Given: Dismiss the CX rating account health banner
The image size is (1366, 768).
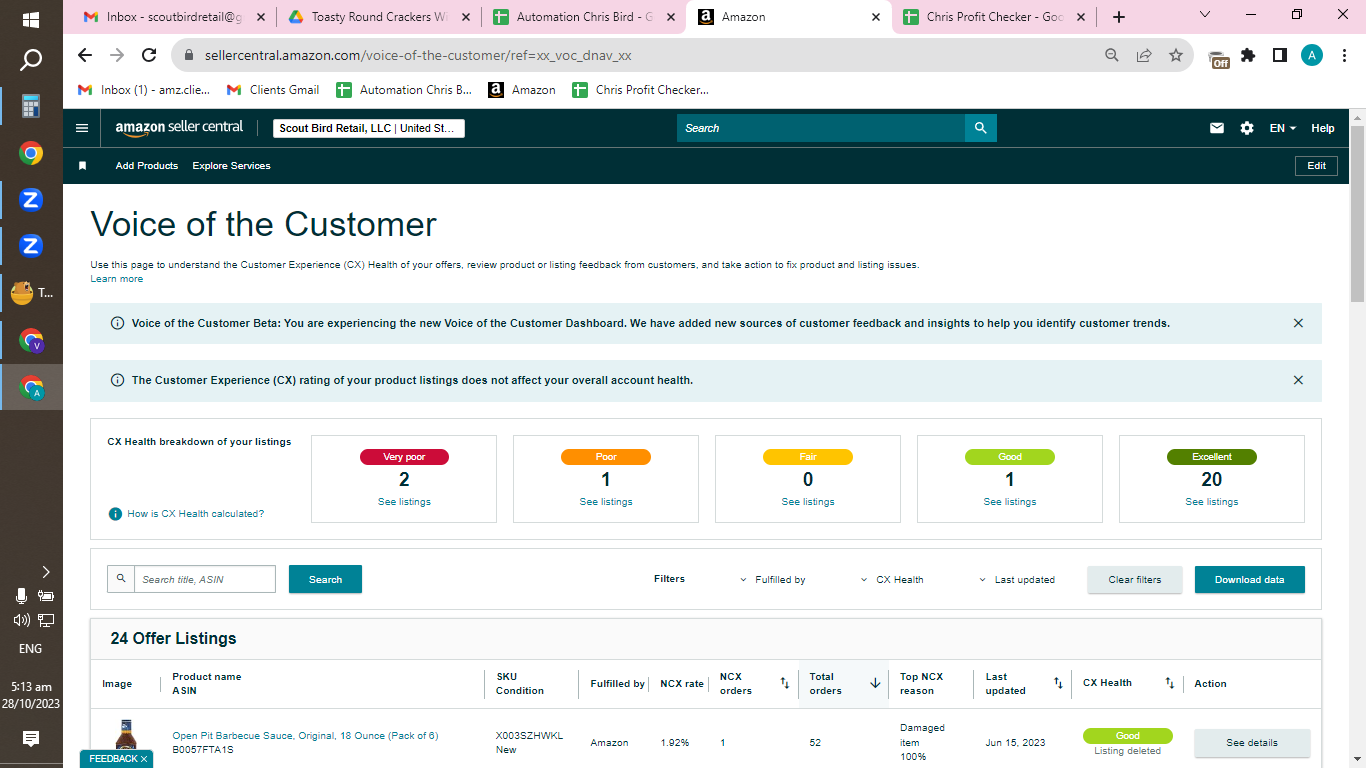Looking at the screenshot, I should pos(1298,380).
